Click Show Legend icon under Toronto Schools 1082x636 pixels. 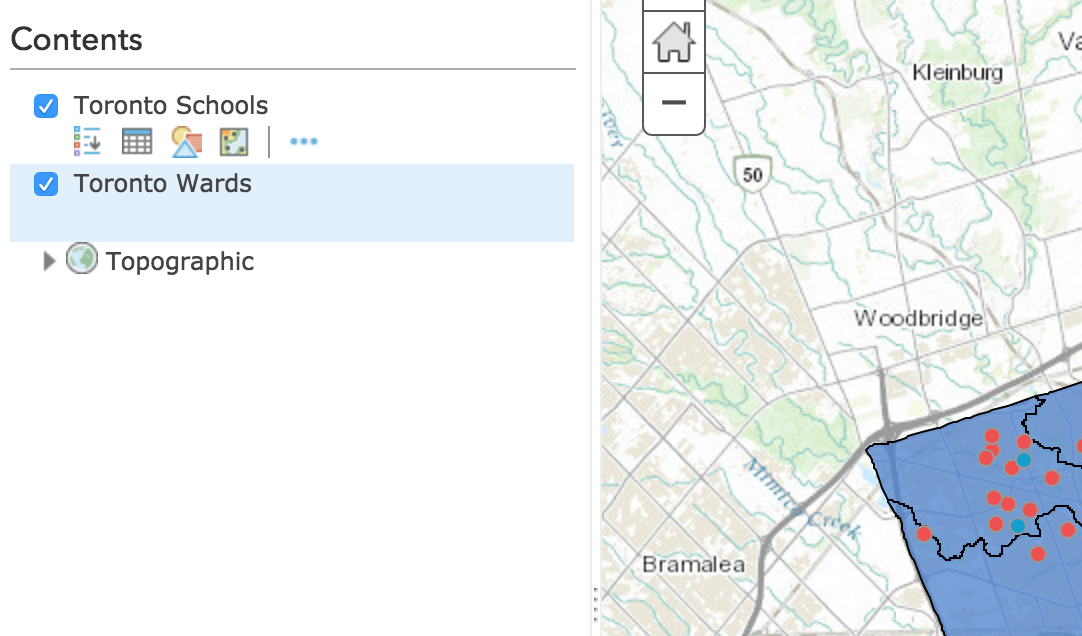click(x=88, y=142)
